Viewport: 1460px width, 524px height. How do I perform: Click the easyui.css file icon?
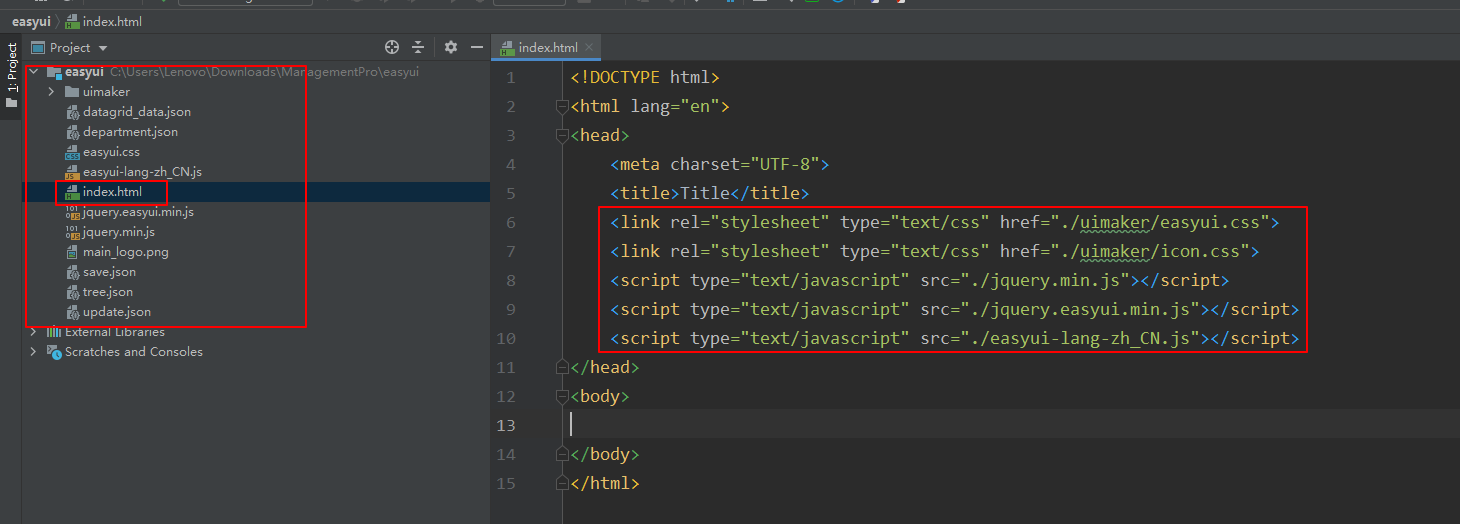(x=72, y=152)
